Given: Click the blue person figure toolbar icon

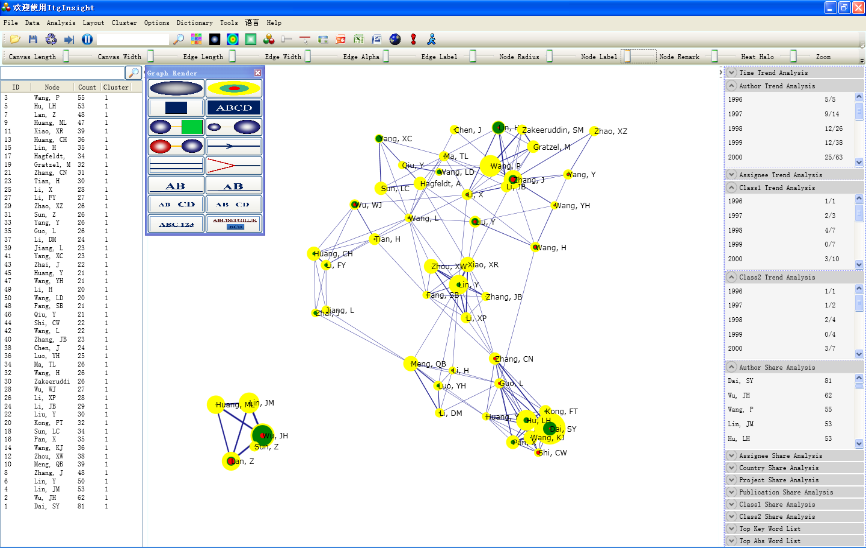Looking at the screenshot, I should 431,39.
